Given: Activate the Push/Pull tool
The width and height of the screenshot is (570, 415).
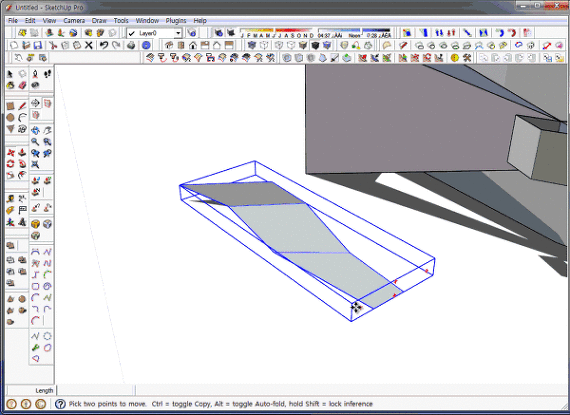Looking at the screenshot, I should (x=22, y=152).
